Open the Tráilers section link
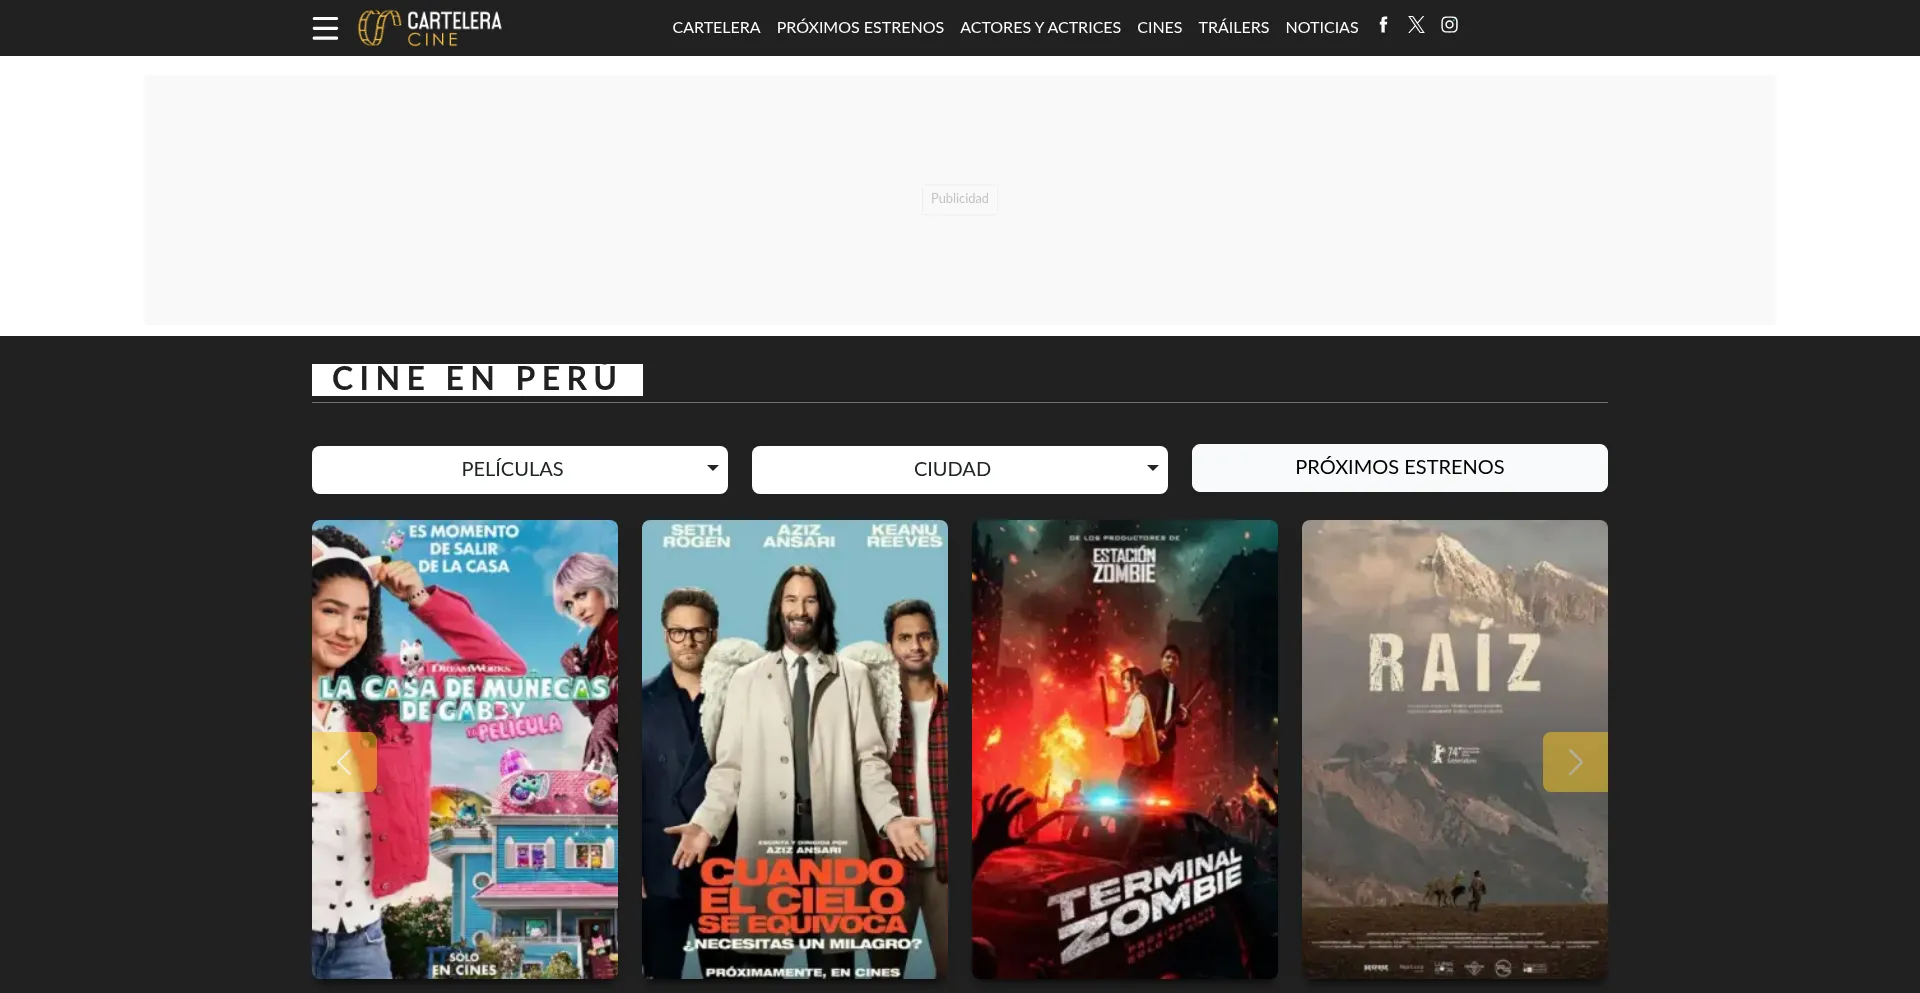This screenshot has width=1920, height=993. (x=1233, y=28)
